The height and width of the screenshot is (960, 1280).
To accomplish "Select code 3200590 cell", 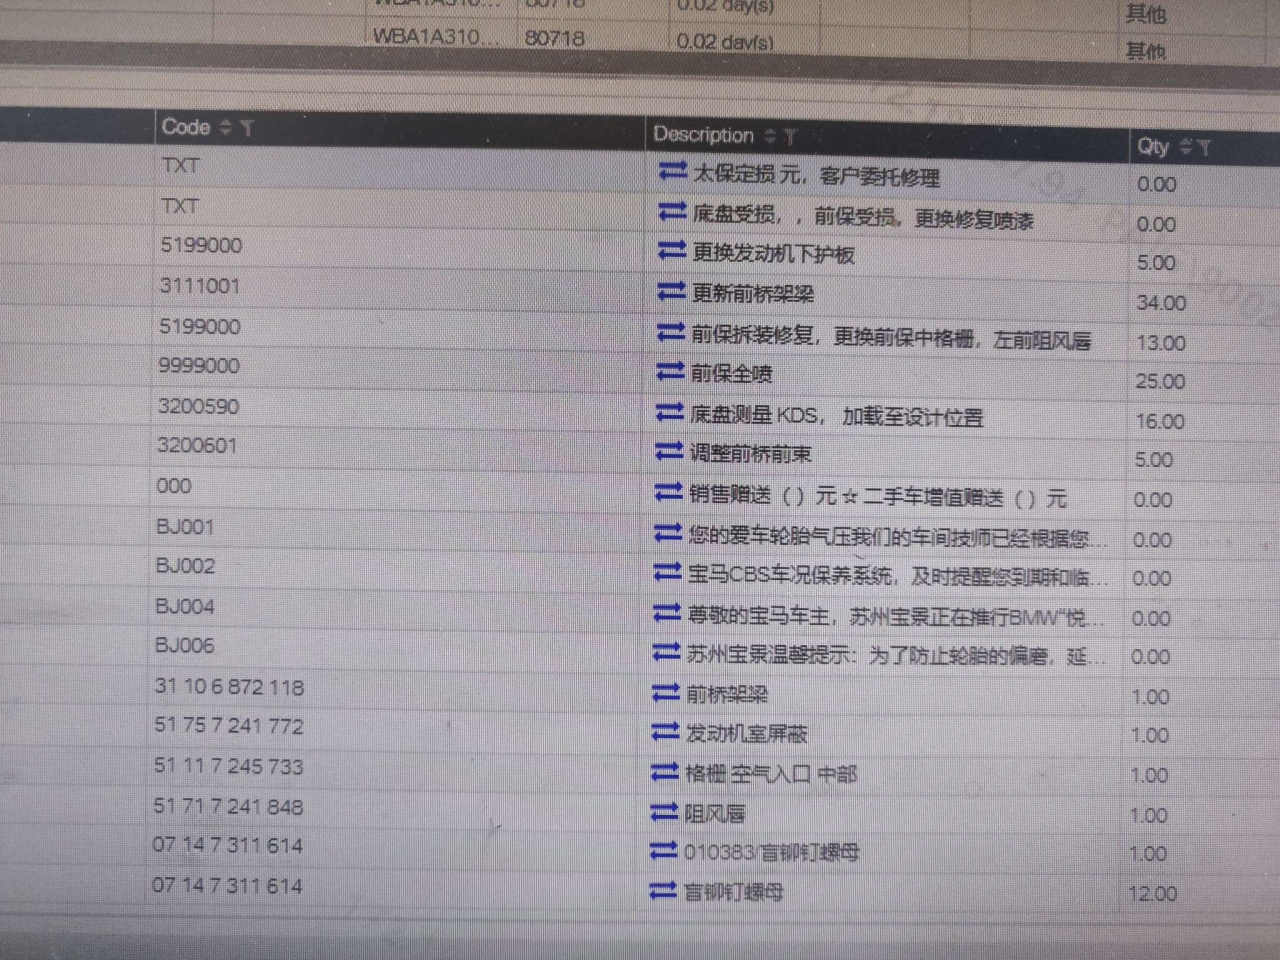I will pos(198,406).
